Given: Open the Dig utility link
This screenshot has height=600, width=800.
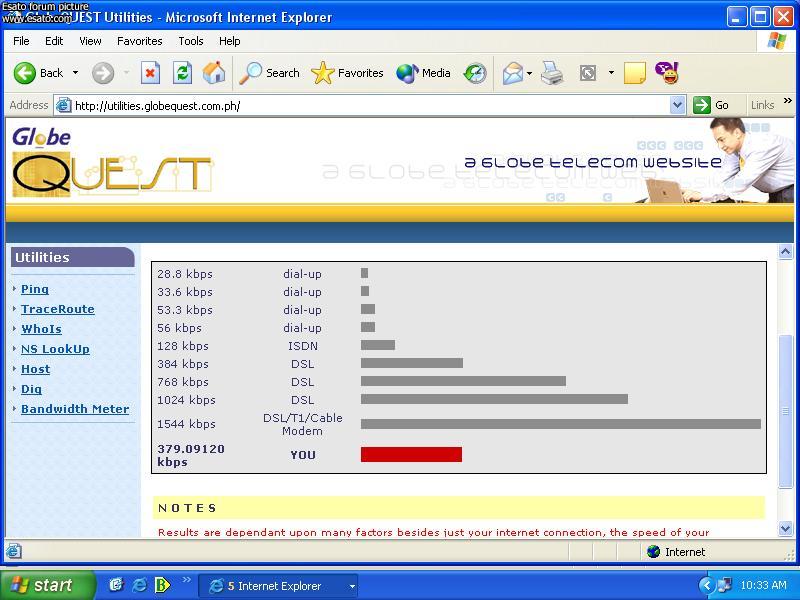Looking at the screenshot, I should (x=31, y=389).
